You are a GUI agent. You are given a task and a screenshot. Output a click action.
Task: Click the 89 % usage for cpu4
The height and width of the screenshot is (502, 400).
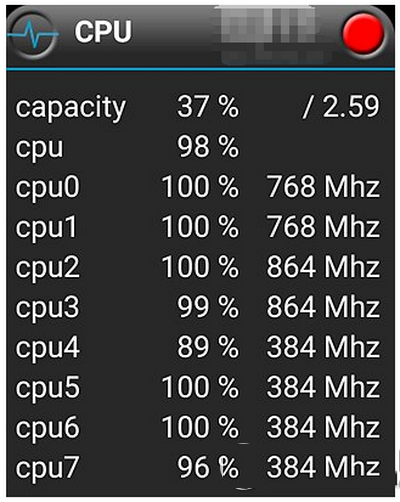[208, 347]
